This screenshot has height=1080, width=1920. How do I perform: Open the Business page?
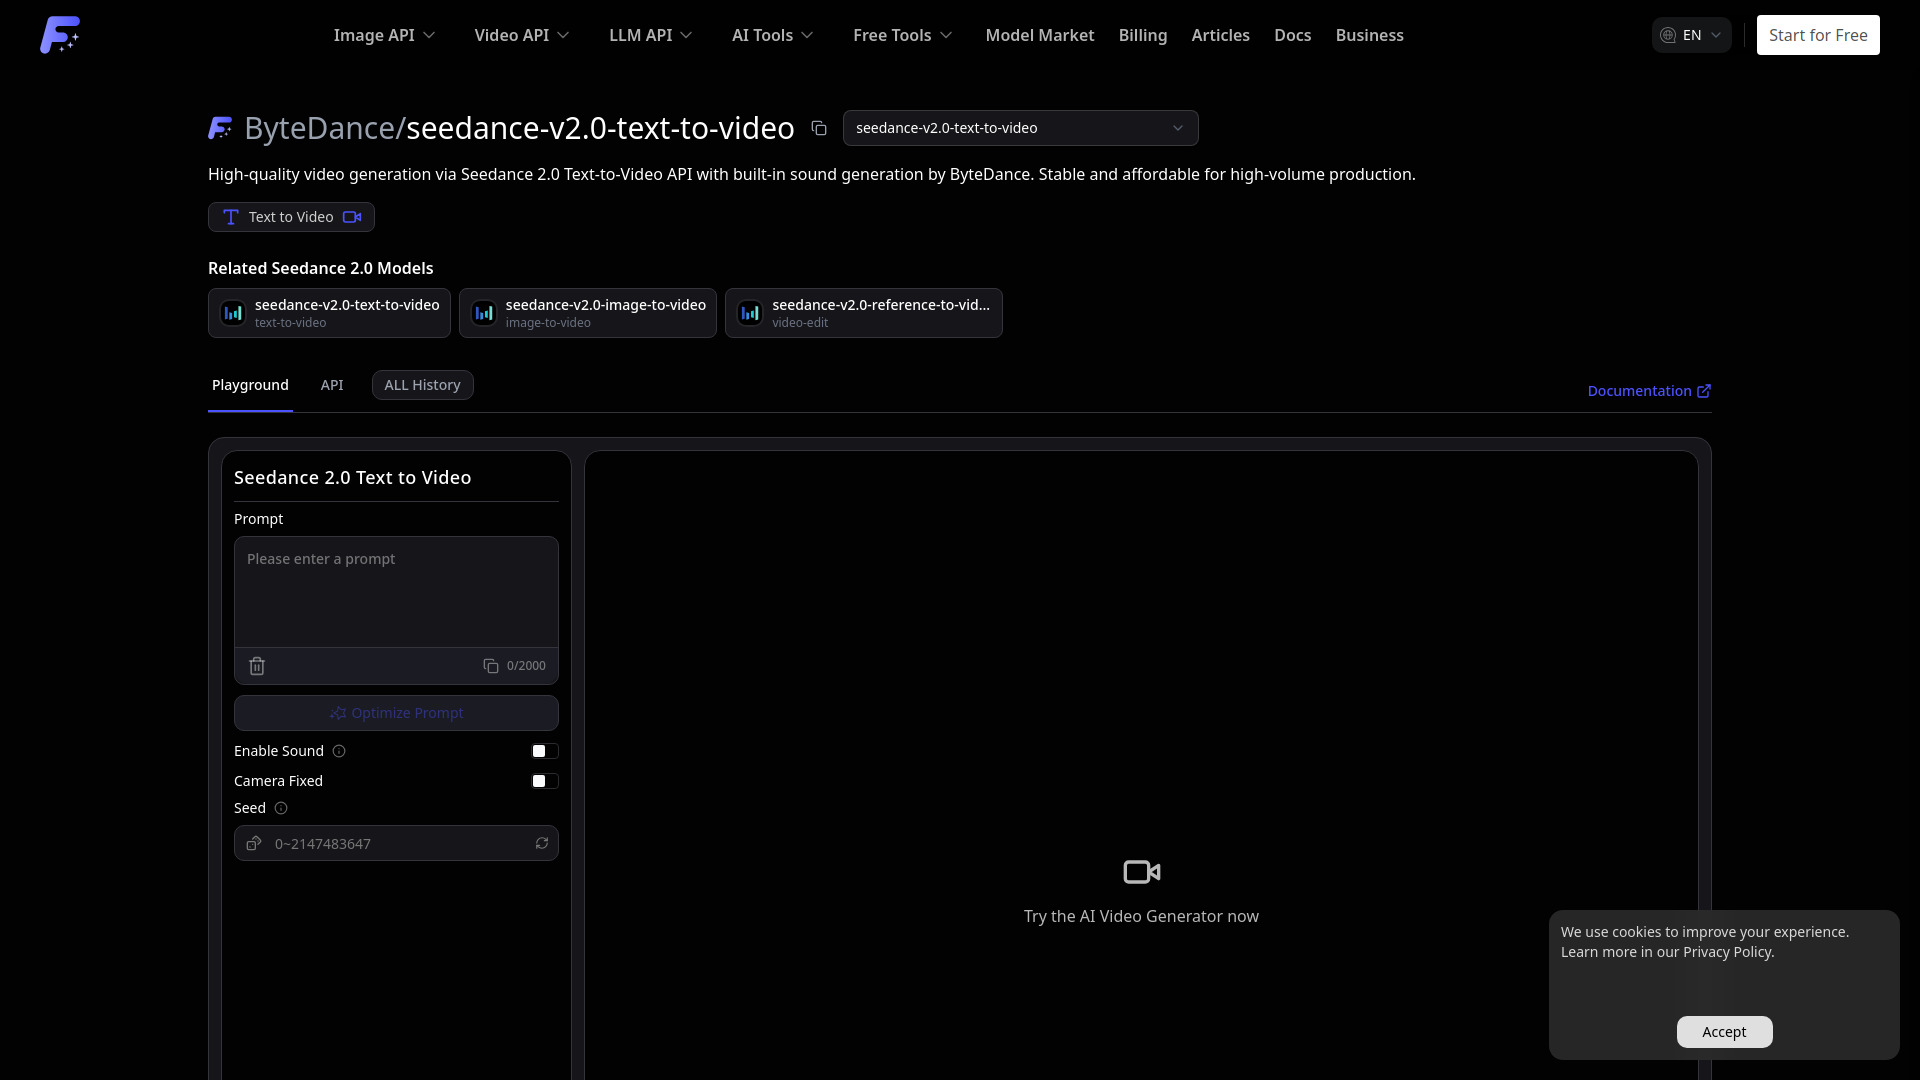[1370, 35]
